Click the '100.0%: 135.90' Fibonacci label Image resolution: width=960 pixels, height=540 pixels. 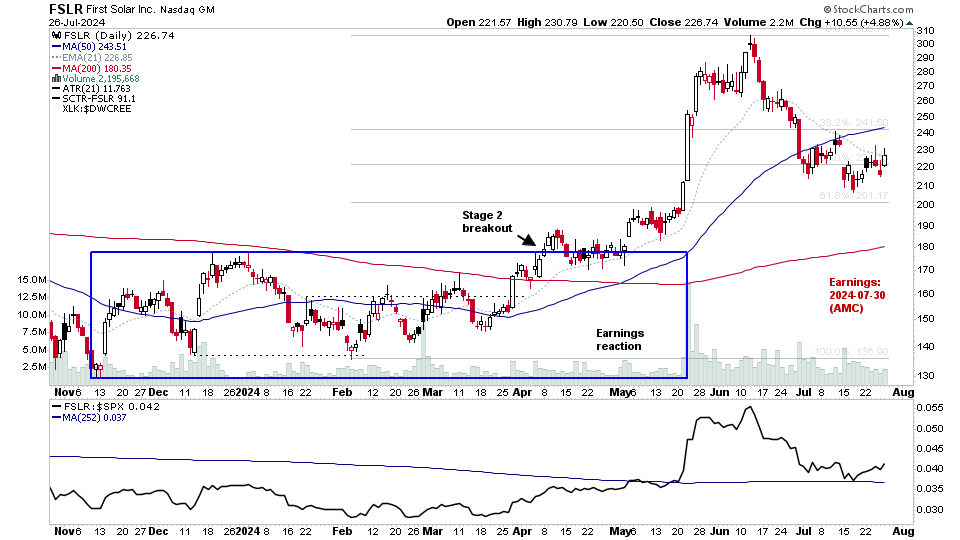tap(850, 352)
